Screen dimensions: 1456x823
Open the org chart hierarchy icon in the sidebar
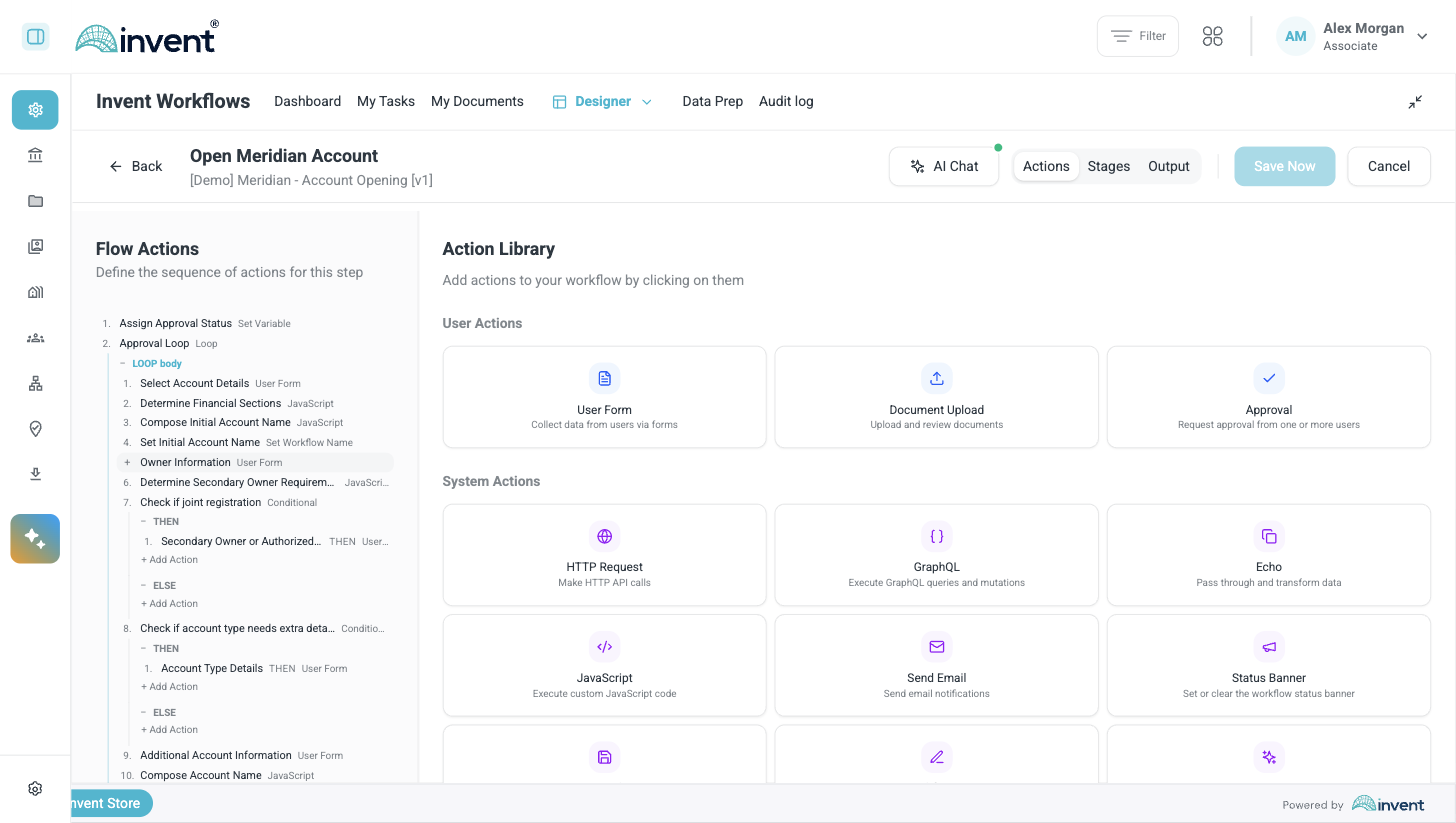coord(36,384)
